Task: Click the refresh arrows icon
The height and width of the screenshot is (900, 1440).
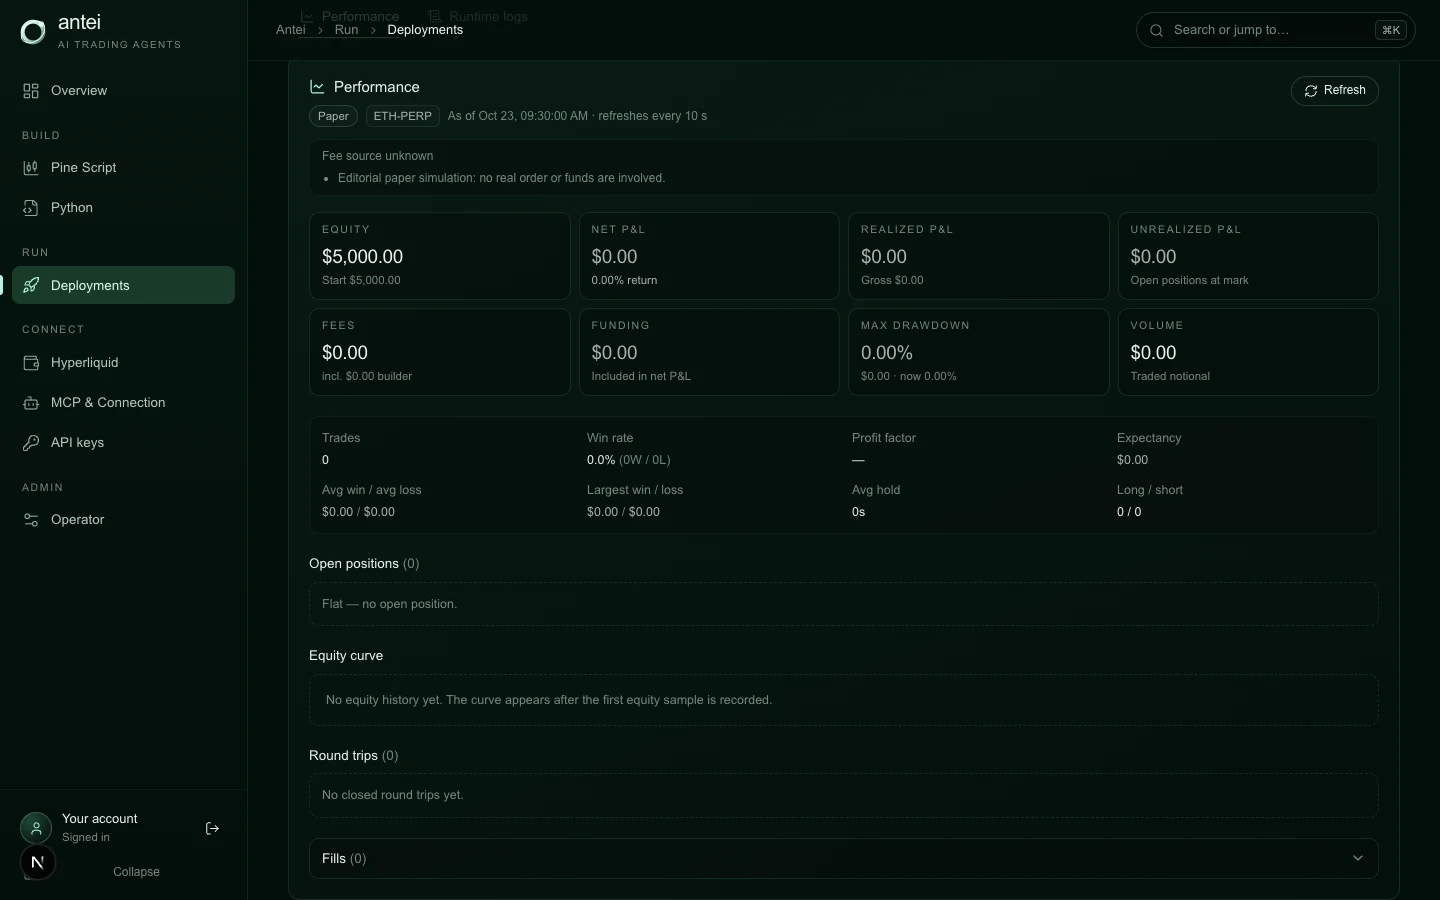Action: 1311,91
